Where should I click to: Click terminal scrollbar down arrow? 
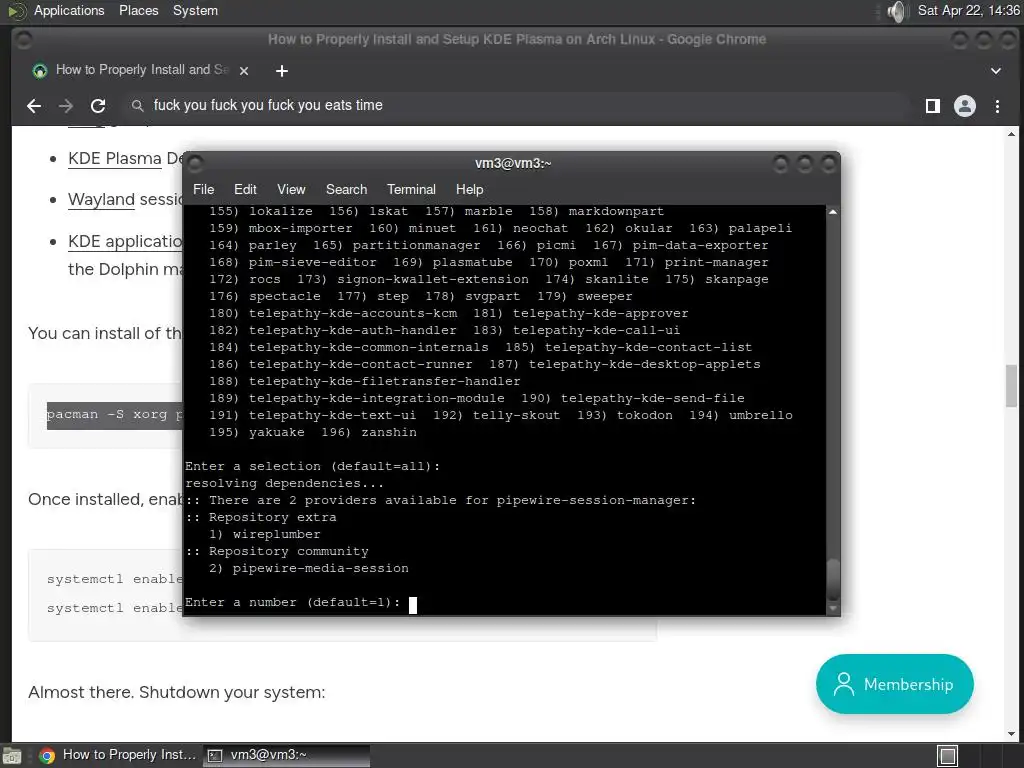[833, 609]
